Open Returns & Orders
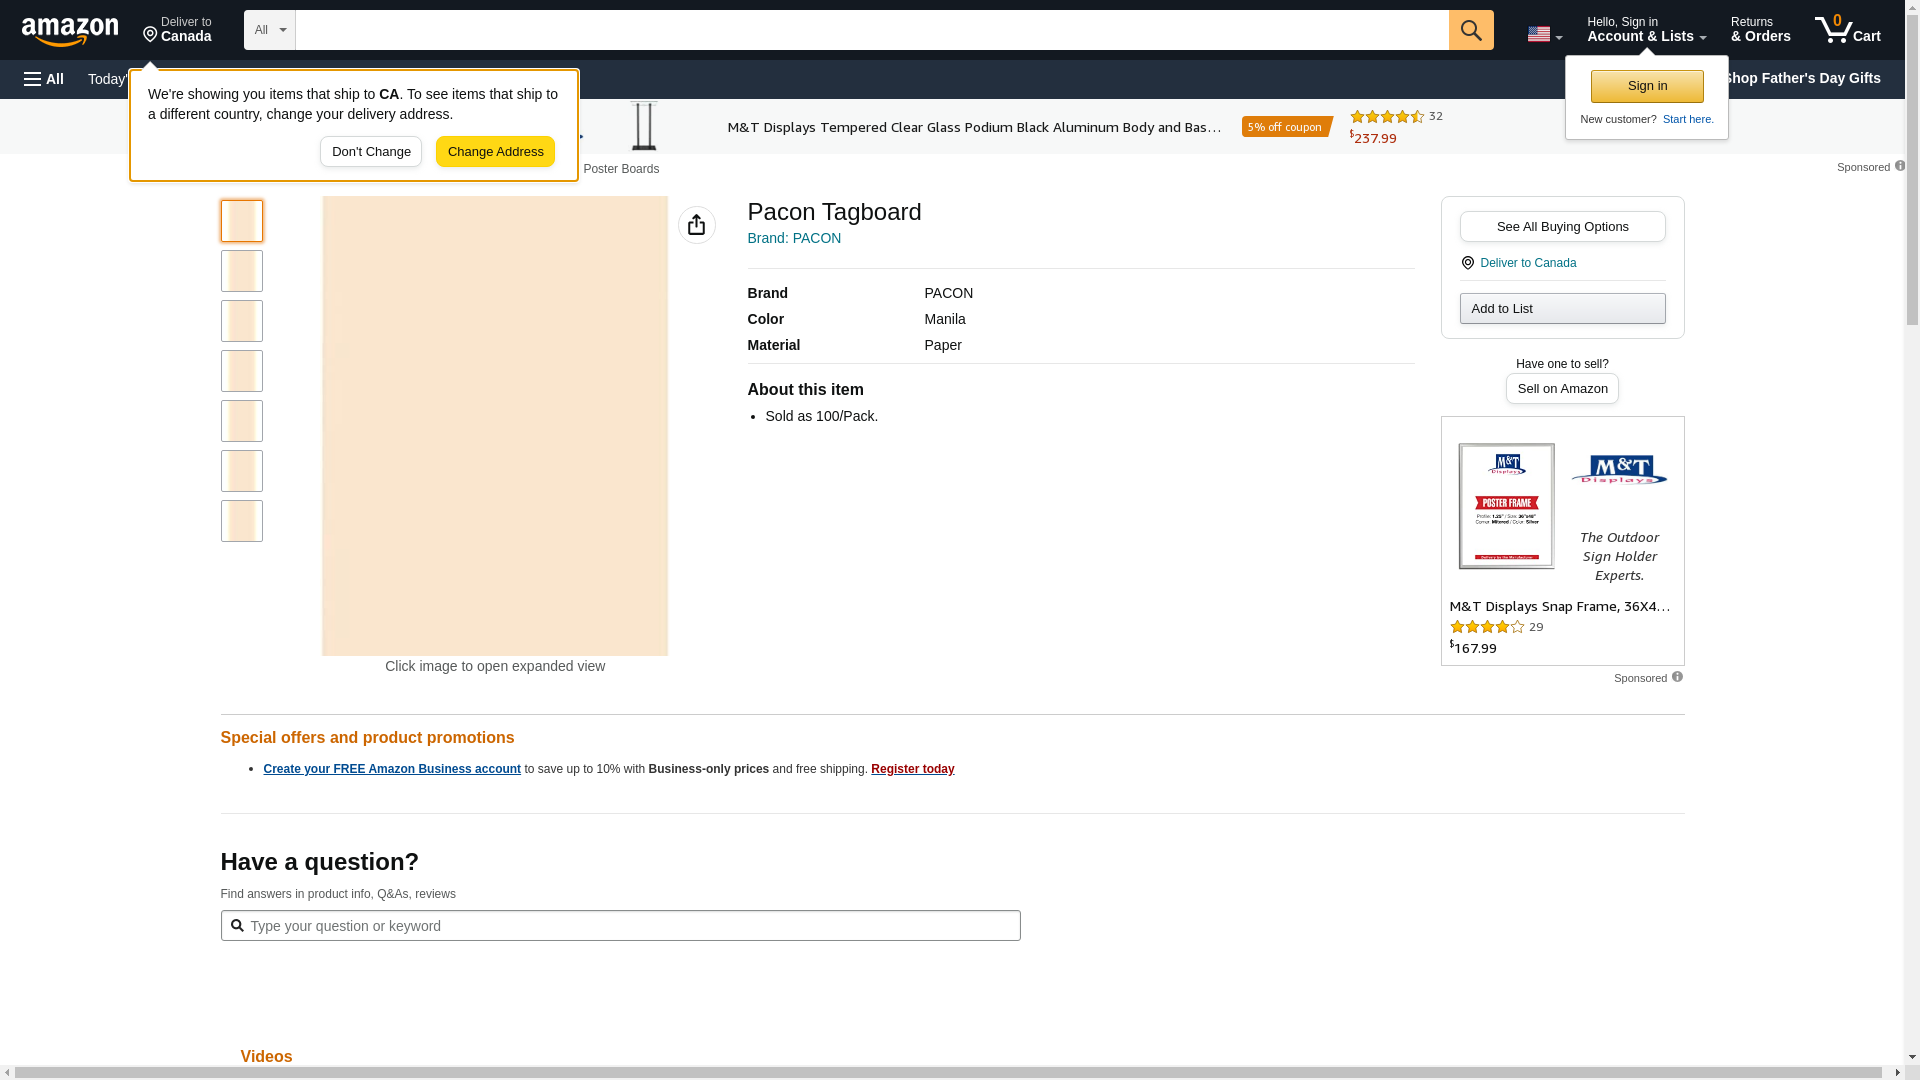This screenshot has width=1920, height=1080. 1760,30
